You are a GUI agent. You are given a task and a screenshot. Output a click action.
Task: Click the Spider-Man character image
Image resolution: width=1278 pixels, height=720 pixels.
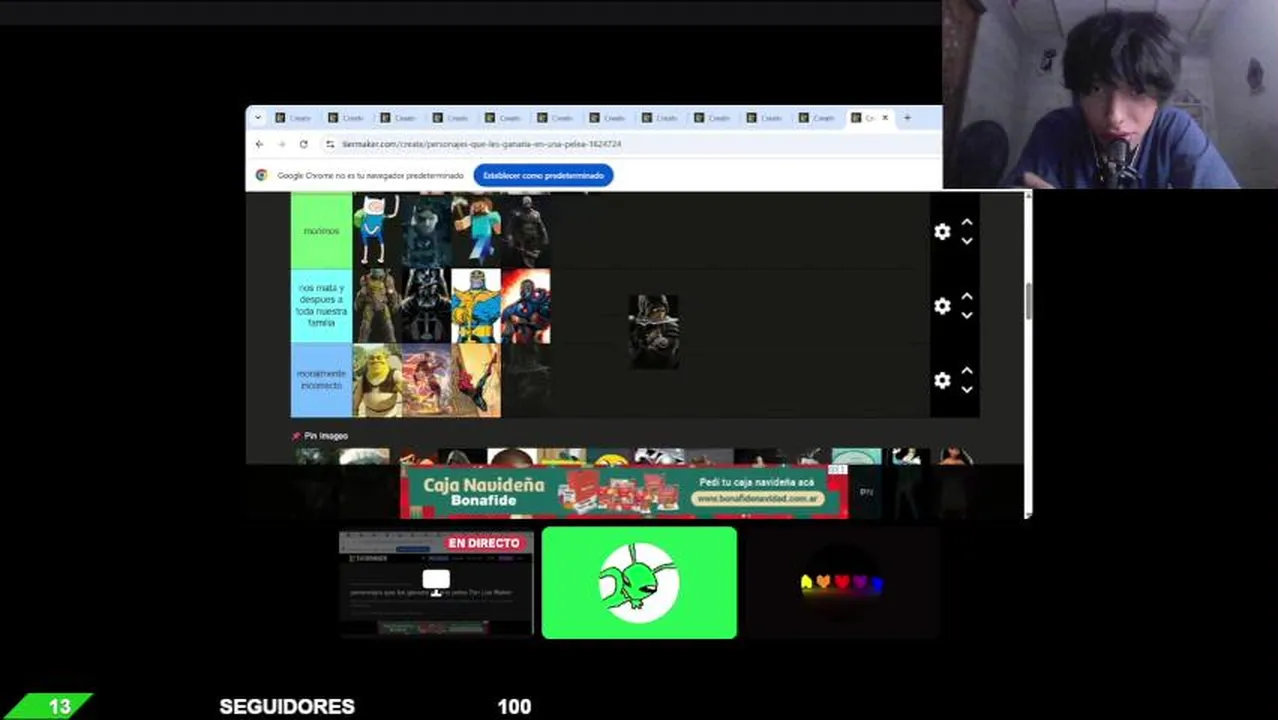476,381
